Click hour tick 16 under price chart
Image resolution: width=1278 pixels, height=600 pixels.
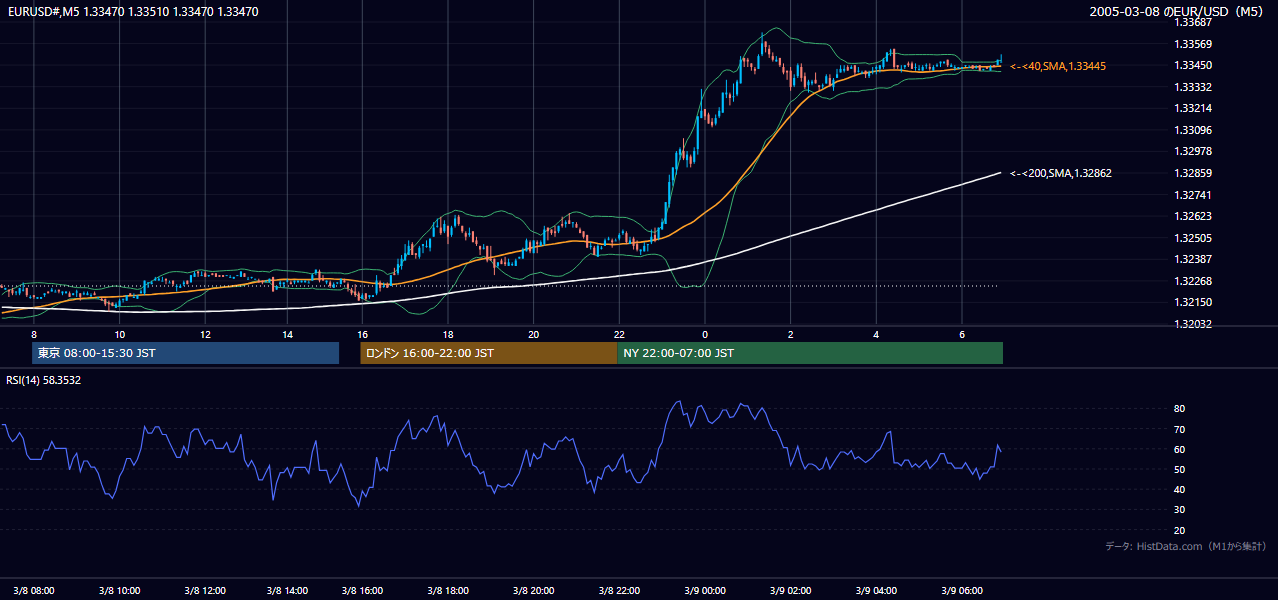tap(362, 334)
